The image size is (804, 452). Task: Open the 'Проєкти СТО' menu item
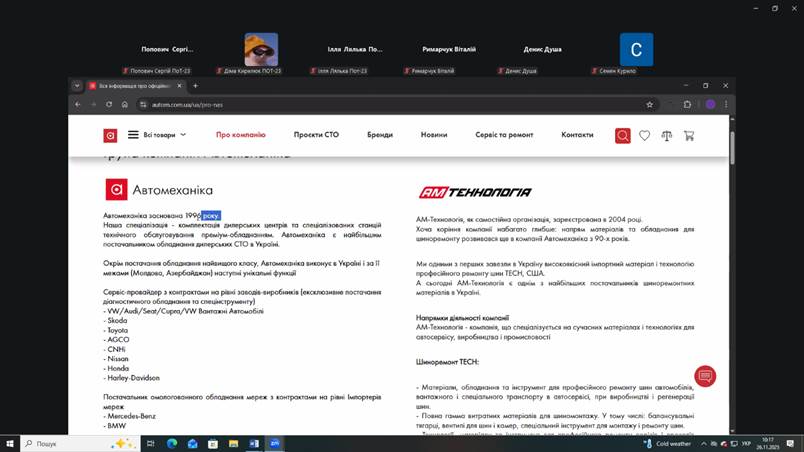point(316,135)
